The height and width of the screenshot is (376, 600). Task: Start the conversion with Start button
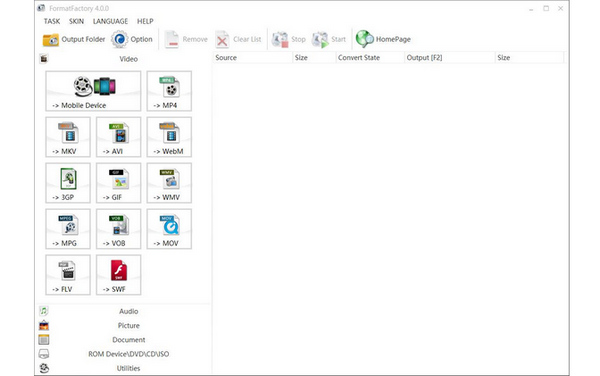coord(329,39)
